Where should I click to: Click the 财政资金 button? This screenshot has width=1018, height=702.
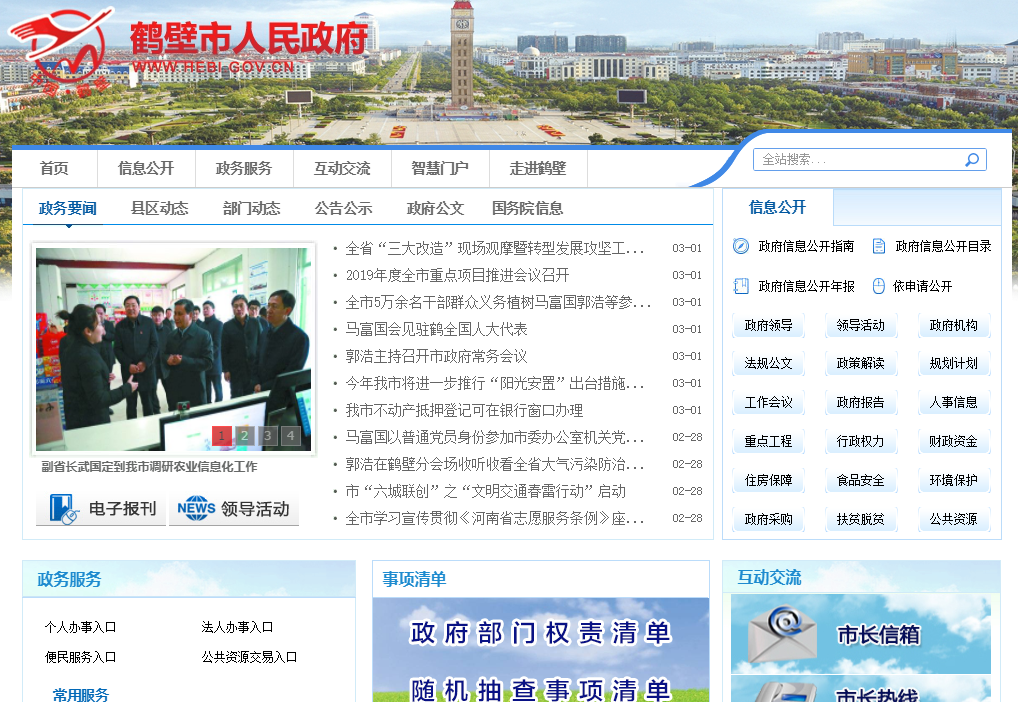(954, 442)
